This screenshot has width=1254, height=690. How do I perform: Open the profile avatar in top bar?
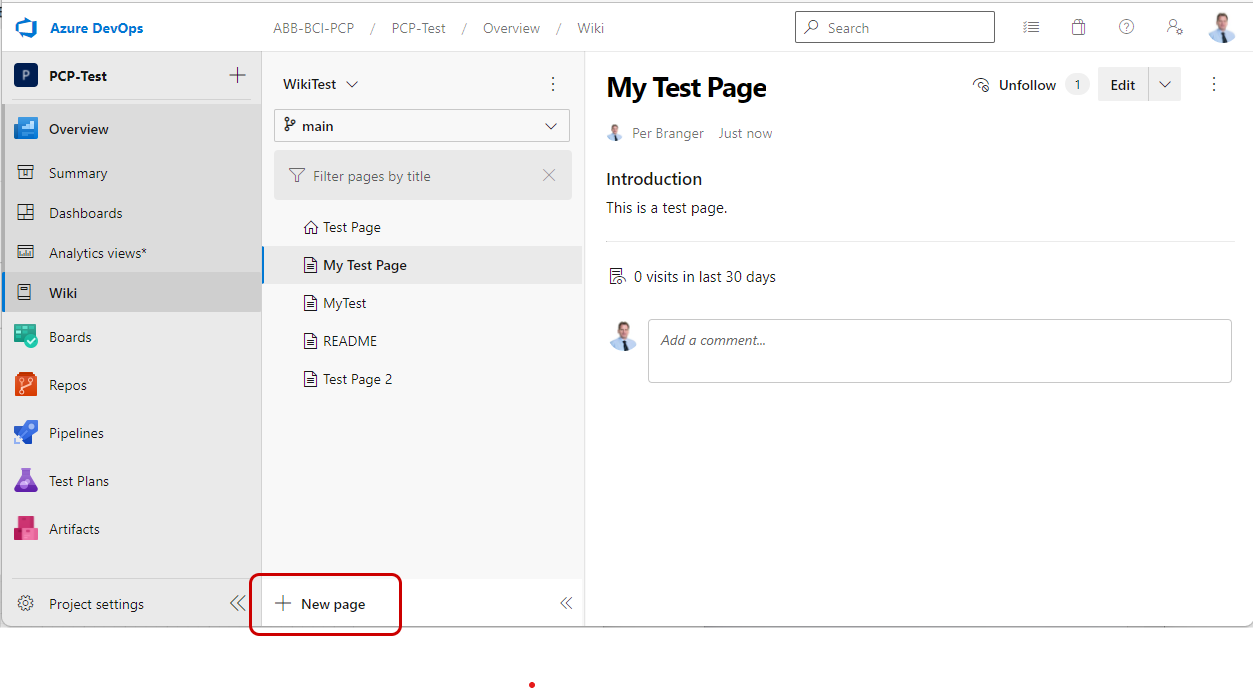(1222, 28)
